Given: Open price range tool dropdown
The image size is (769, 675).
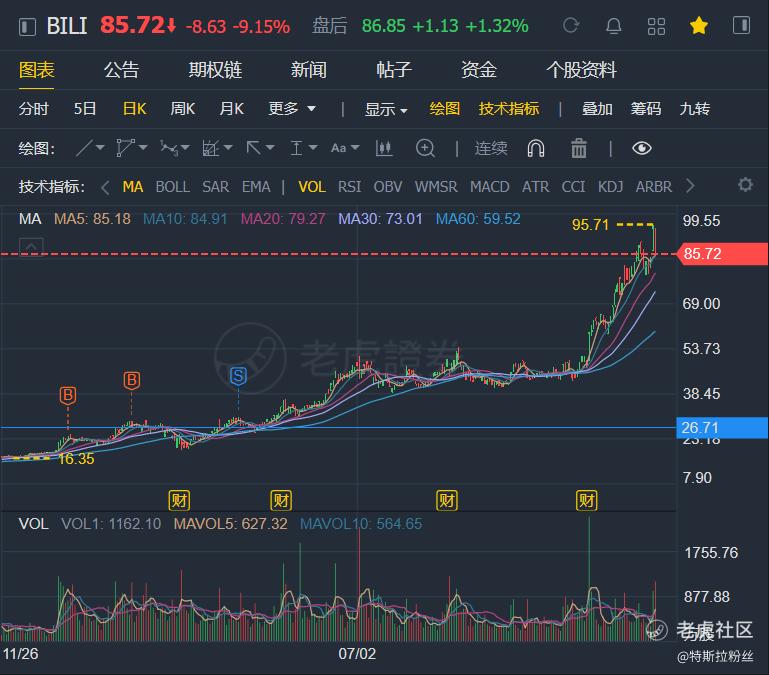Looking at the screenshot, I should coord(303,148).
